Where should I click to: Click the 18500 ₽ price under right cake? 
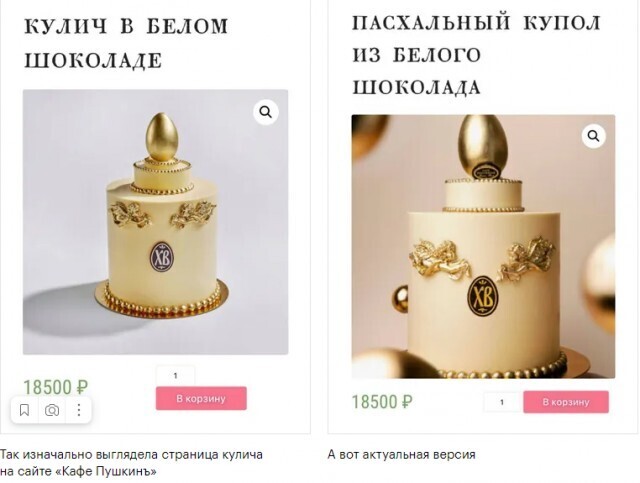[382, 402]
